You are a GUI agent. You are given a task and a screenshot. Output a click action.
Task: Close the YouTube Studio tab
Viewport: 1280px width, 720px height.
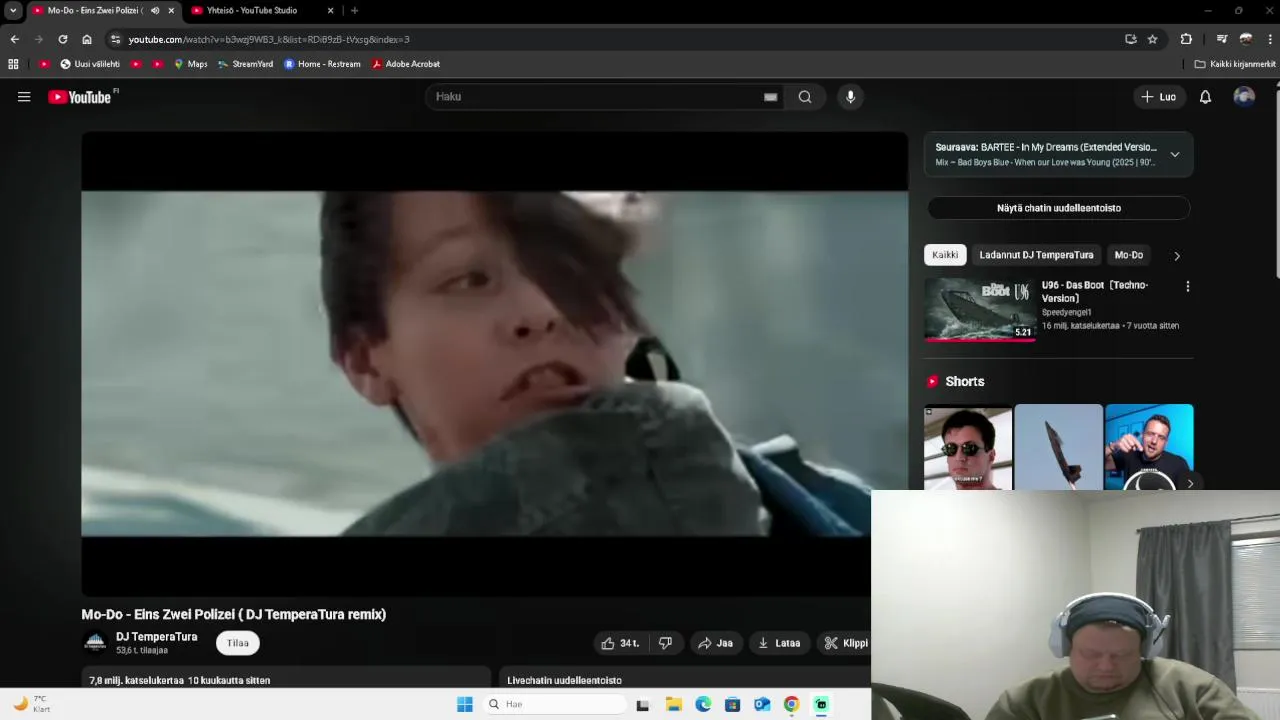[x=330, y=11]
